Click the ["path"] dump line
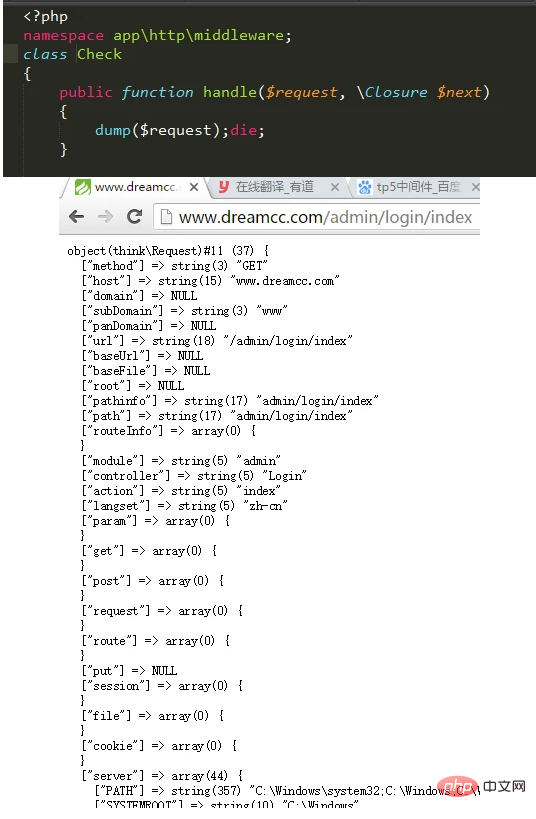The image size is (536, 819). (217, 416)
